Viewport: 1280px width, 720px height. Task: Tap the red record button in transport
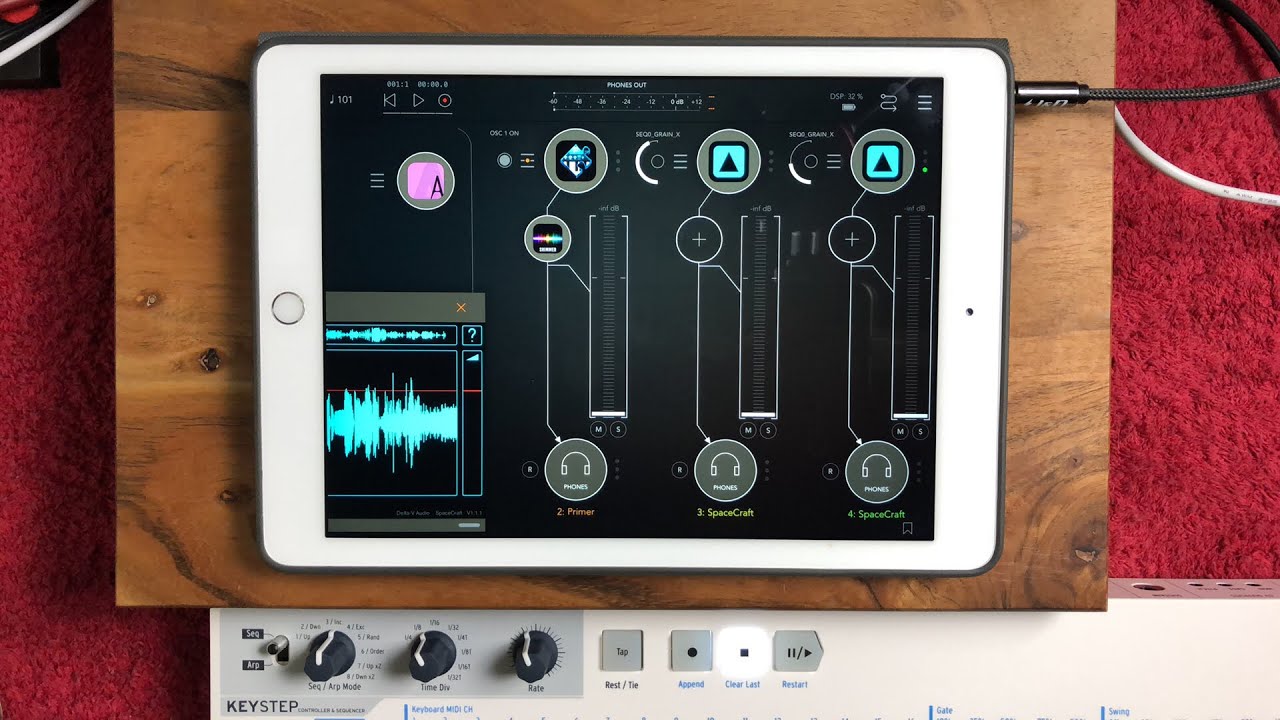(x=445, y=100)
